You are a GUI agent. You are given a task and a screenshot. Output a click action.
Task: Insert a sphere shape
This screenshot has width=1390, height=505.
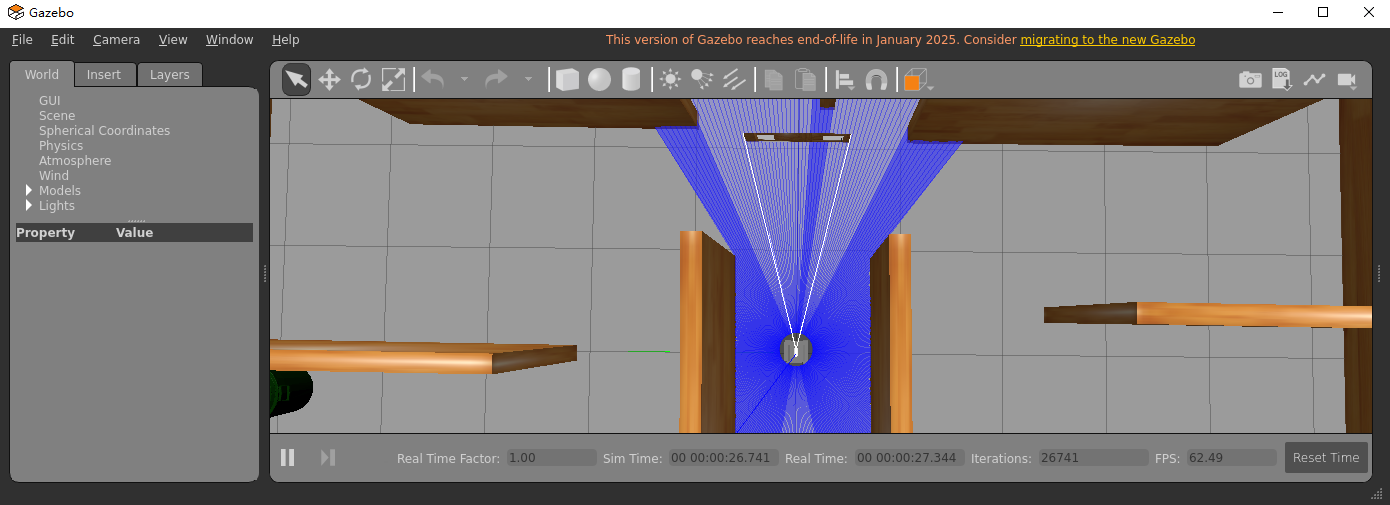coord(599,80)
